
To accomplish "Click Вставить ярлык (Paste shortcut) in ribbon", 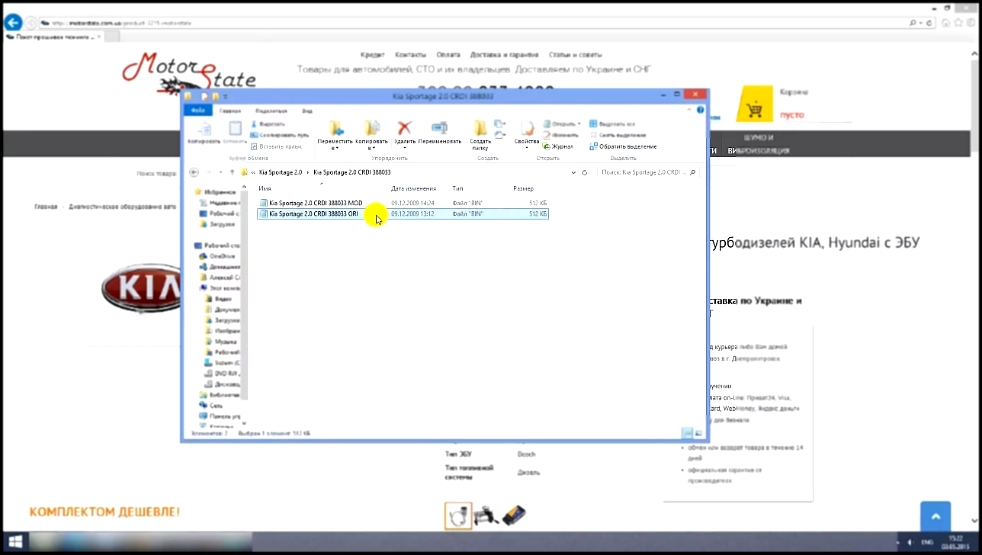I will coord(276,146).
